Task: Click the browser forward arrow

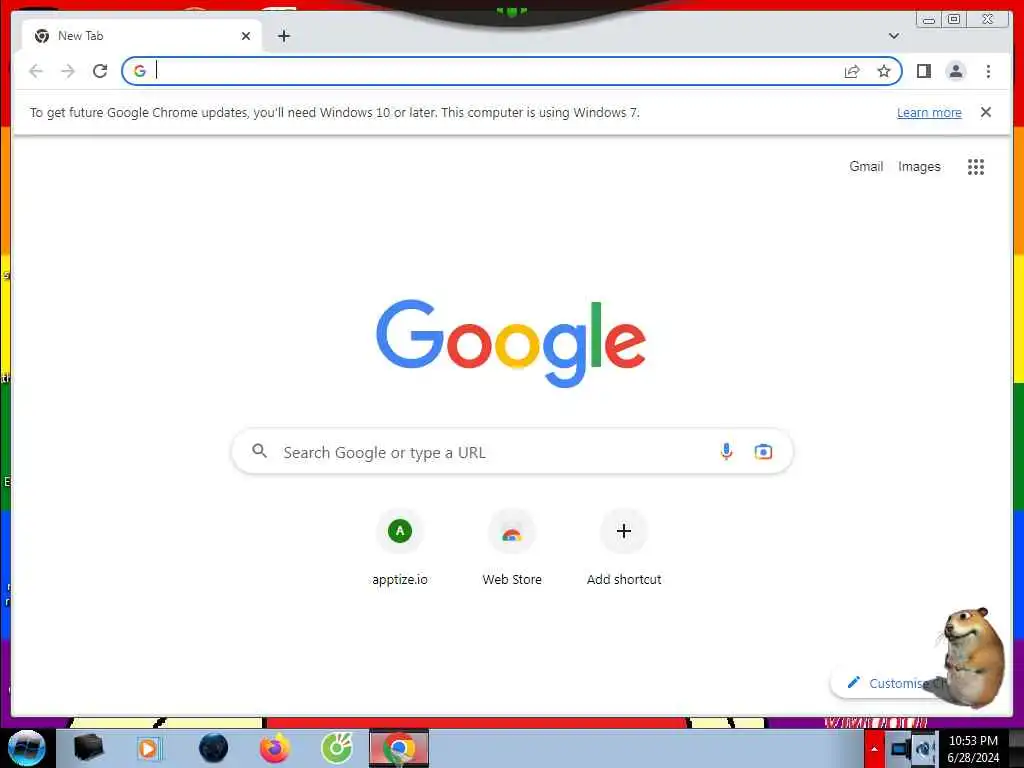Action: pos(68,71)
